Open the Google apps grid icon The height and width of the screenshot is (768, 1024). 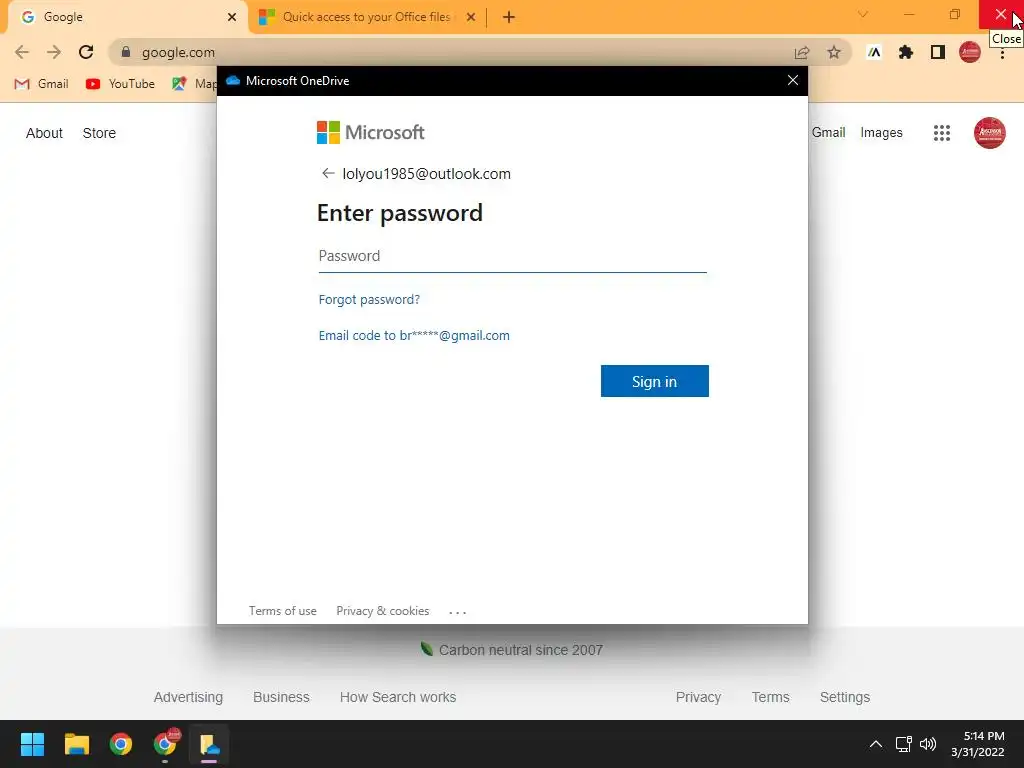[941, 133]
